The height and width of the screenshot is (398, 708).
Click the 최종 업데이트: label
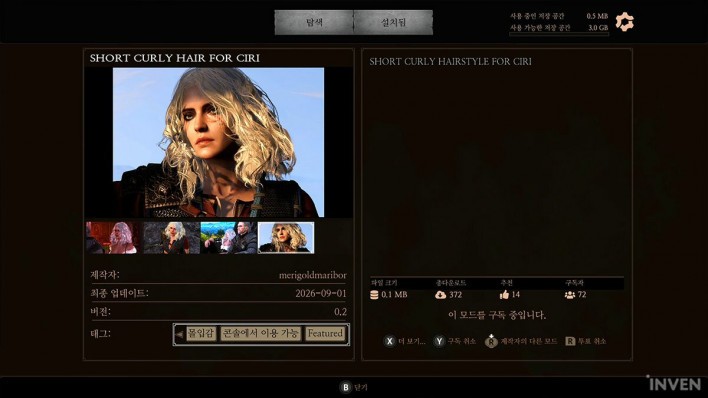(119, 293)
